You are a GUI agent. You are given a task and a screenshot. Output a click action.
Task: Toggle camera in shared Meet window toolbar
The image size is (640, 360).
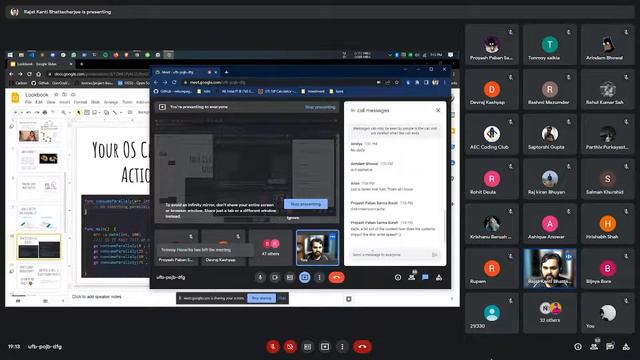[275, 277]
